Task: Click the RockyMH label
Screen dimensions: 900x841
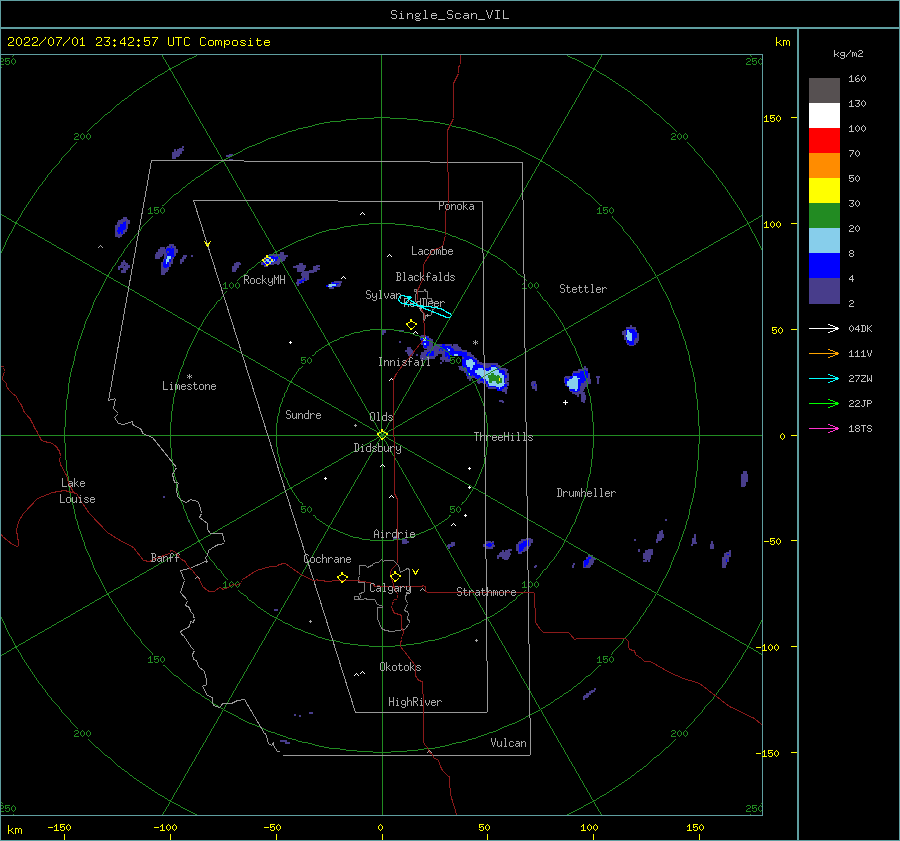Action: point(264,280)
